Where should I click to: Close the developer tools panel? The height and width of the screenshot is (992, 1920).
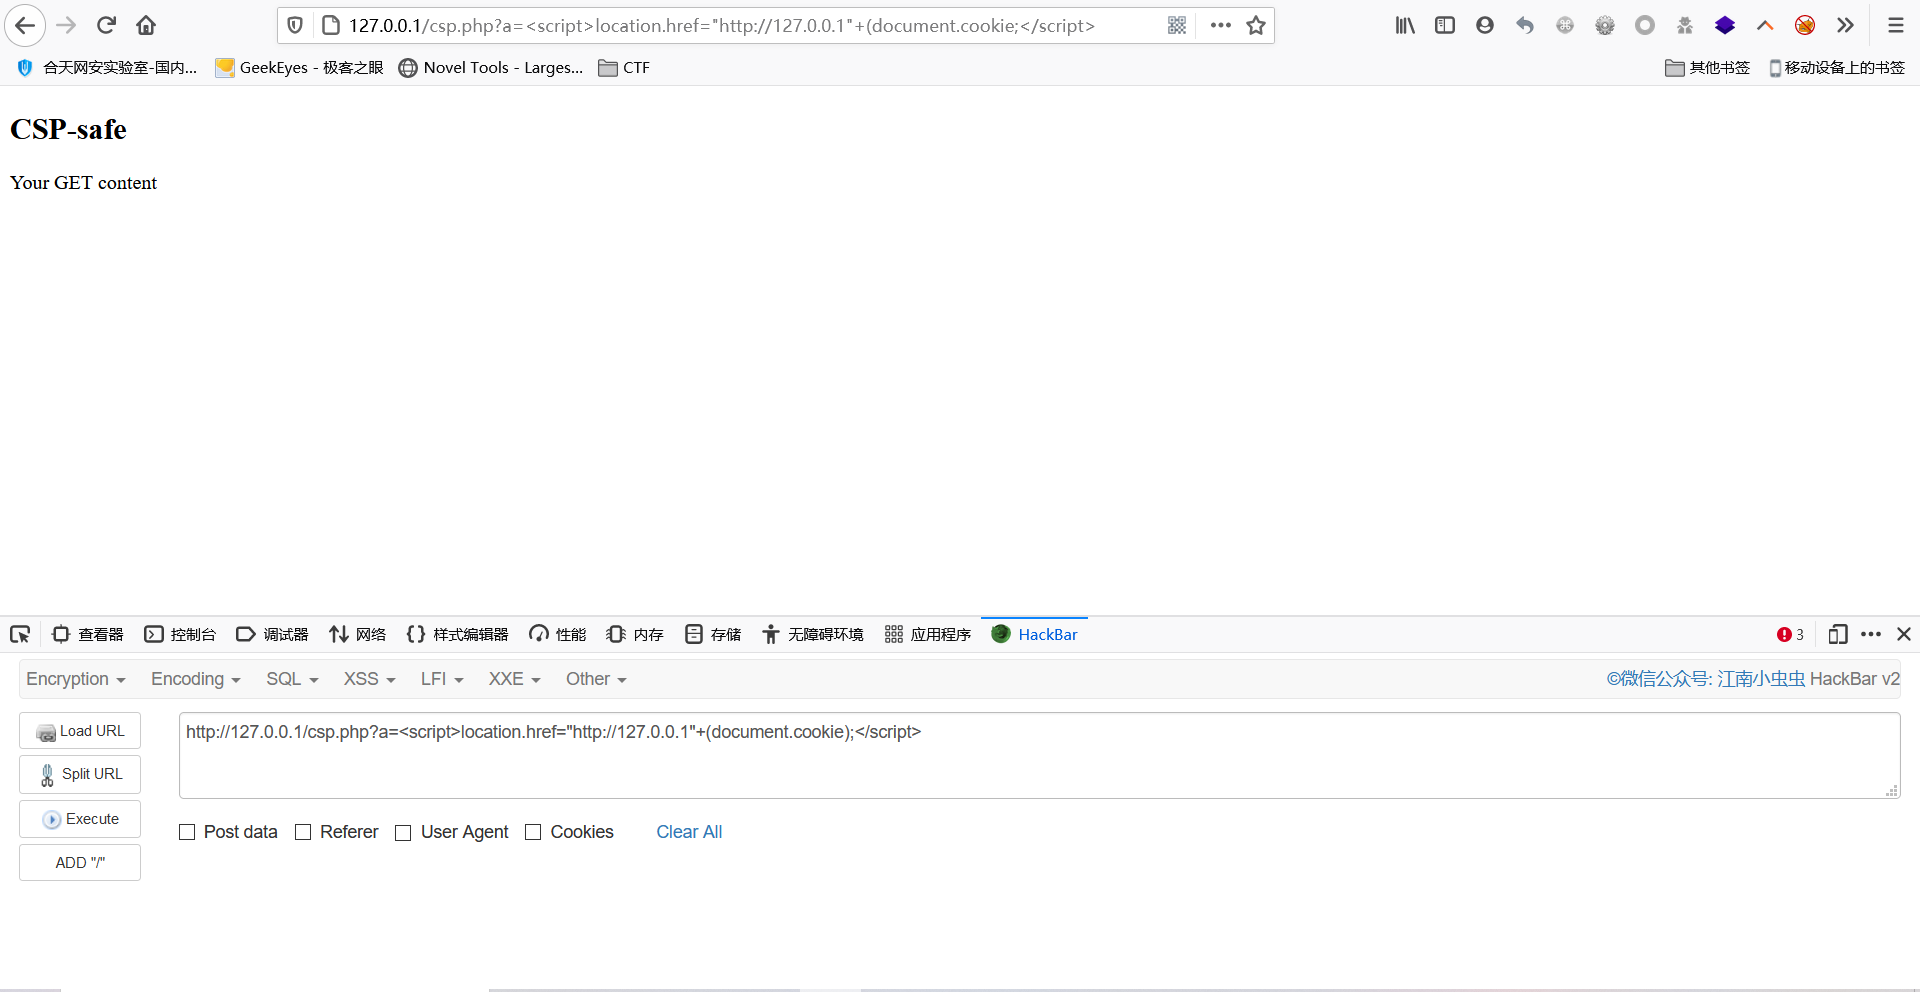point(1904,634)
